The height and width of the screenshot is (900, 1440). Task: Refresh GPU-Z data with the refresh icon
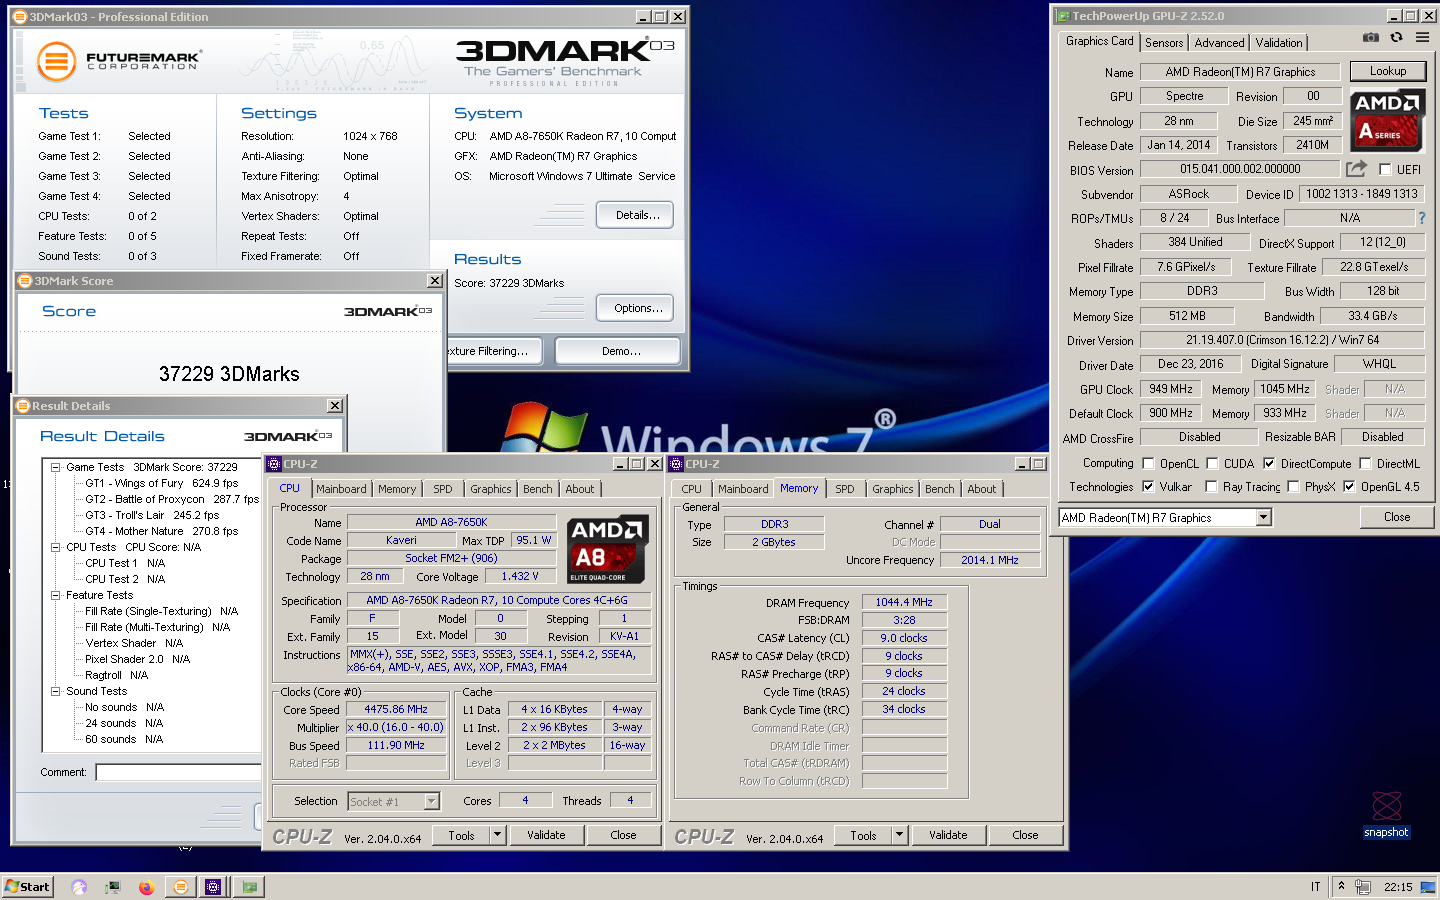tap(1396, 38)
